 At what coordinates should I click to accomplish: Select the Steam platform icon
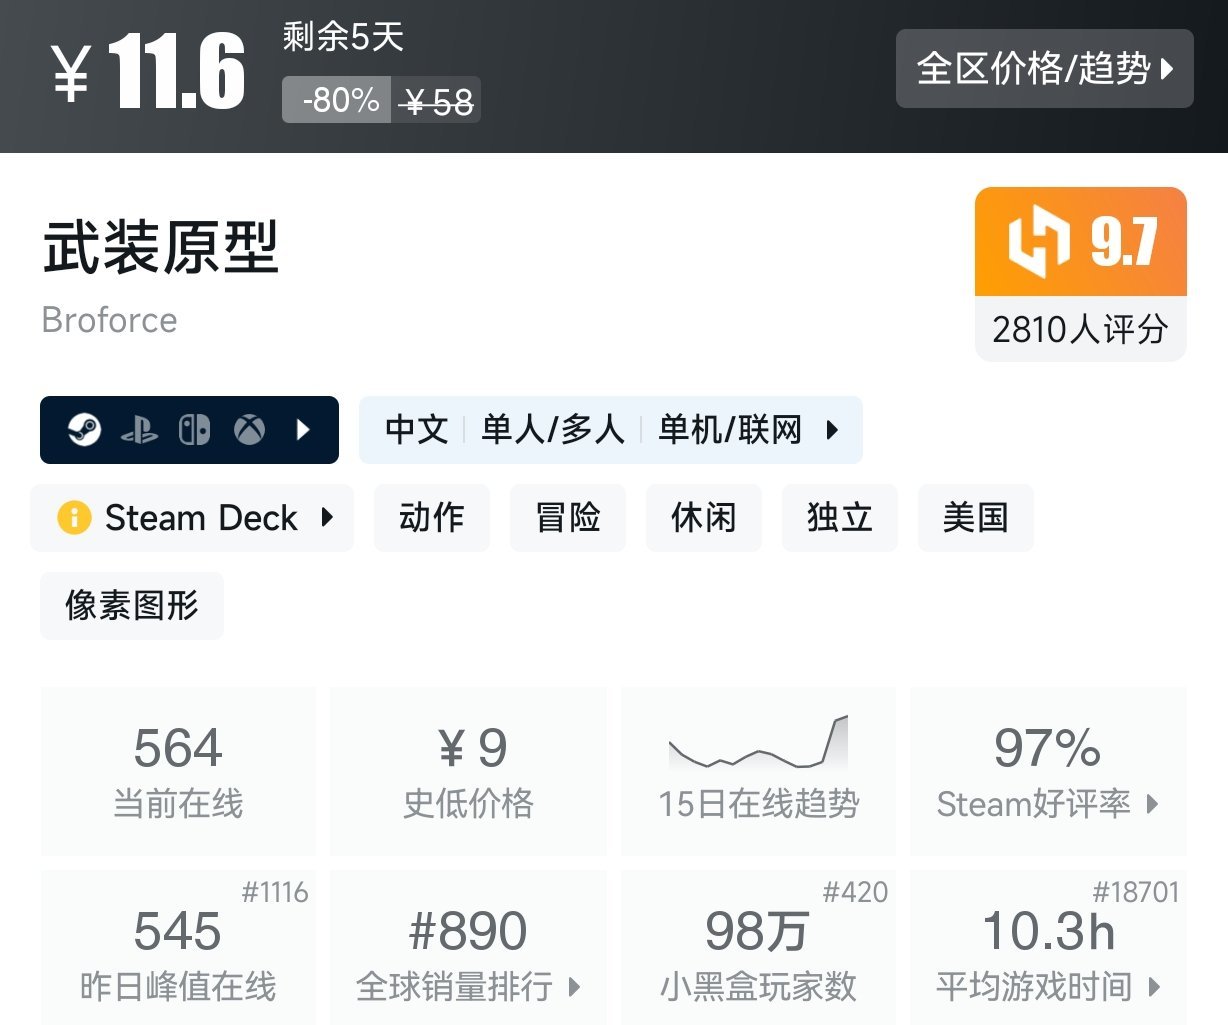(x=85, y=430)
